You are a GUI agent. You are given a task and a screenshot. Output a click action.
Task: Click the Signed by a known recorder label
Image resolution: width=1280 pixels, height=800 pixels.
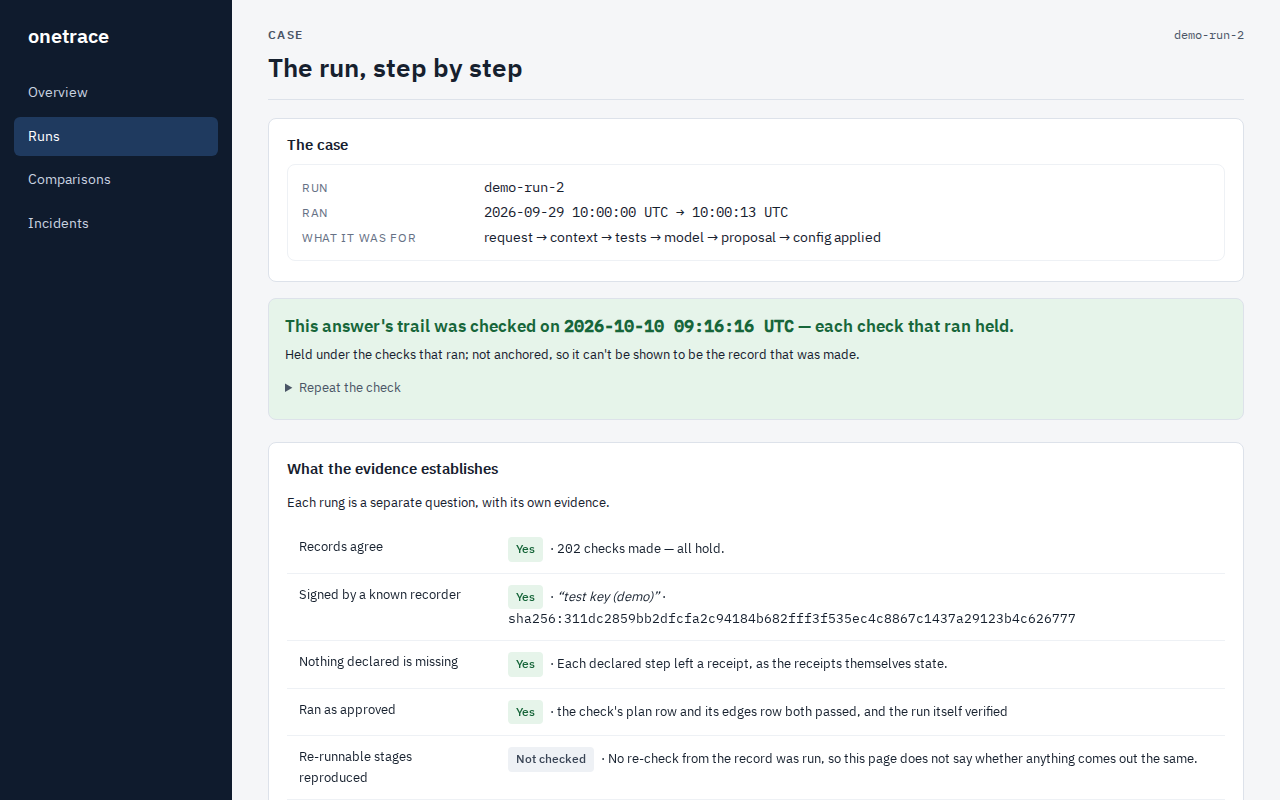pos(380,595)
